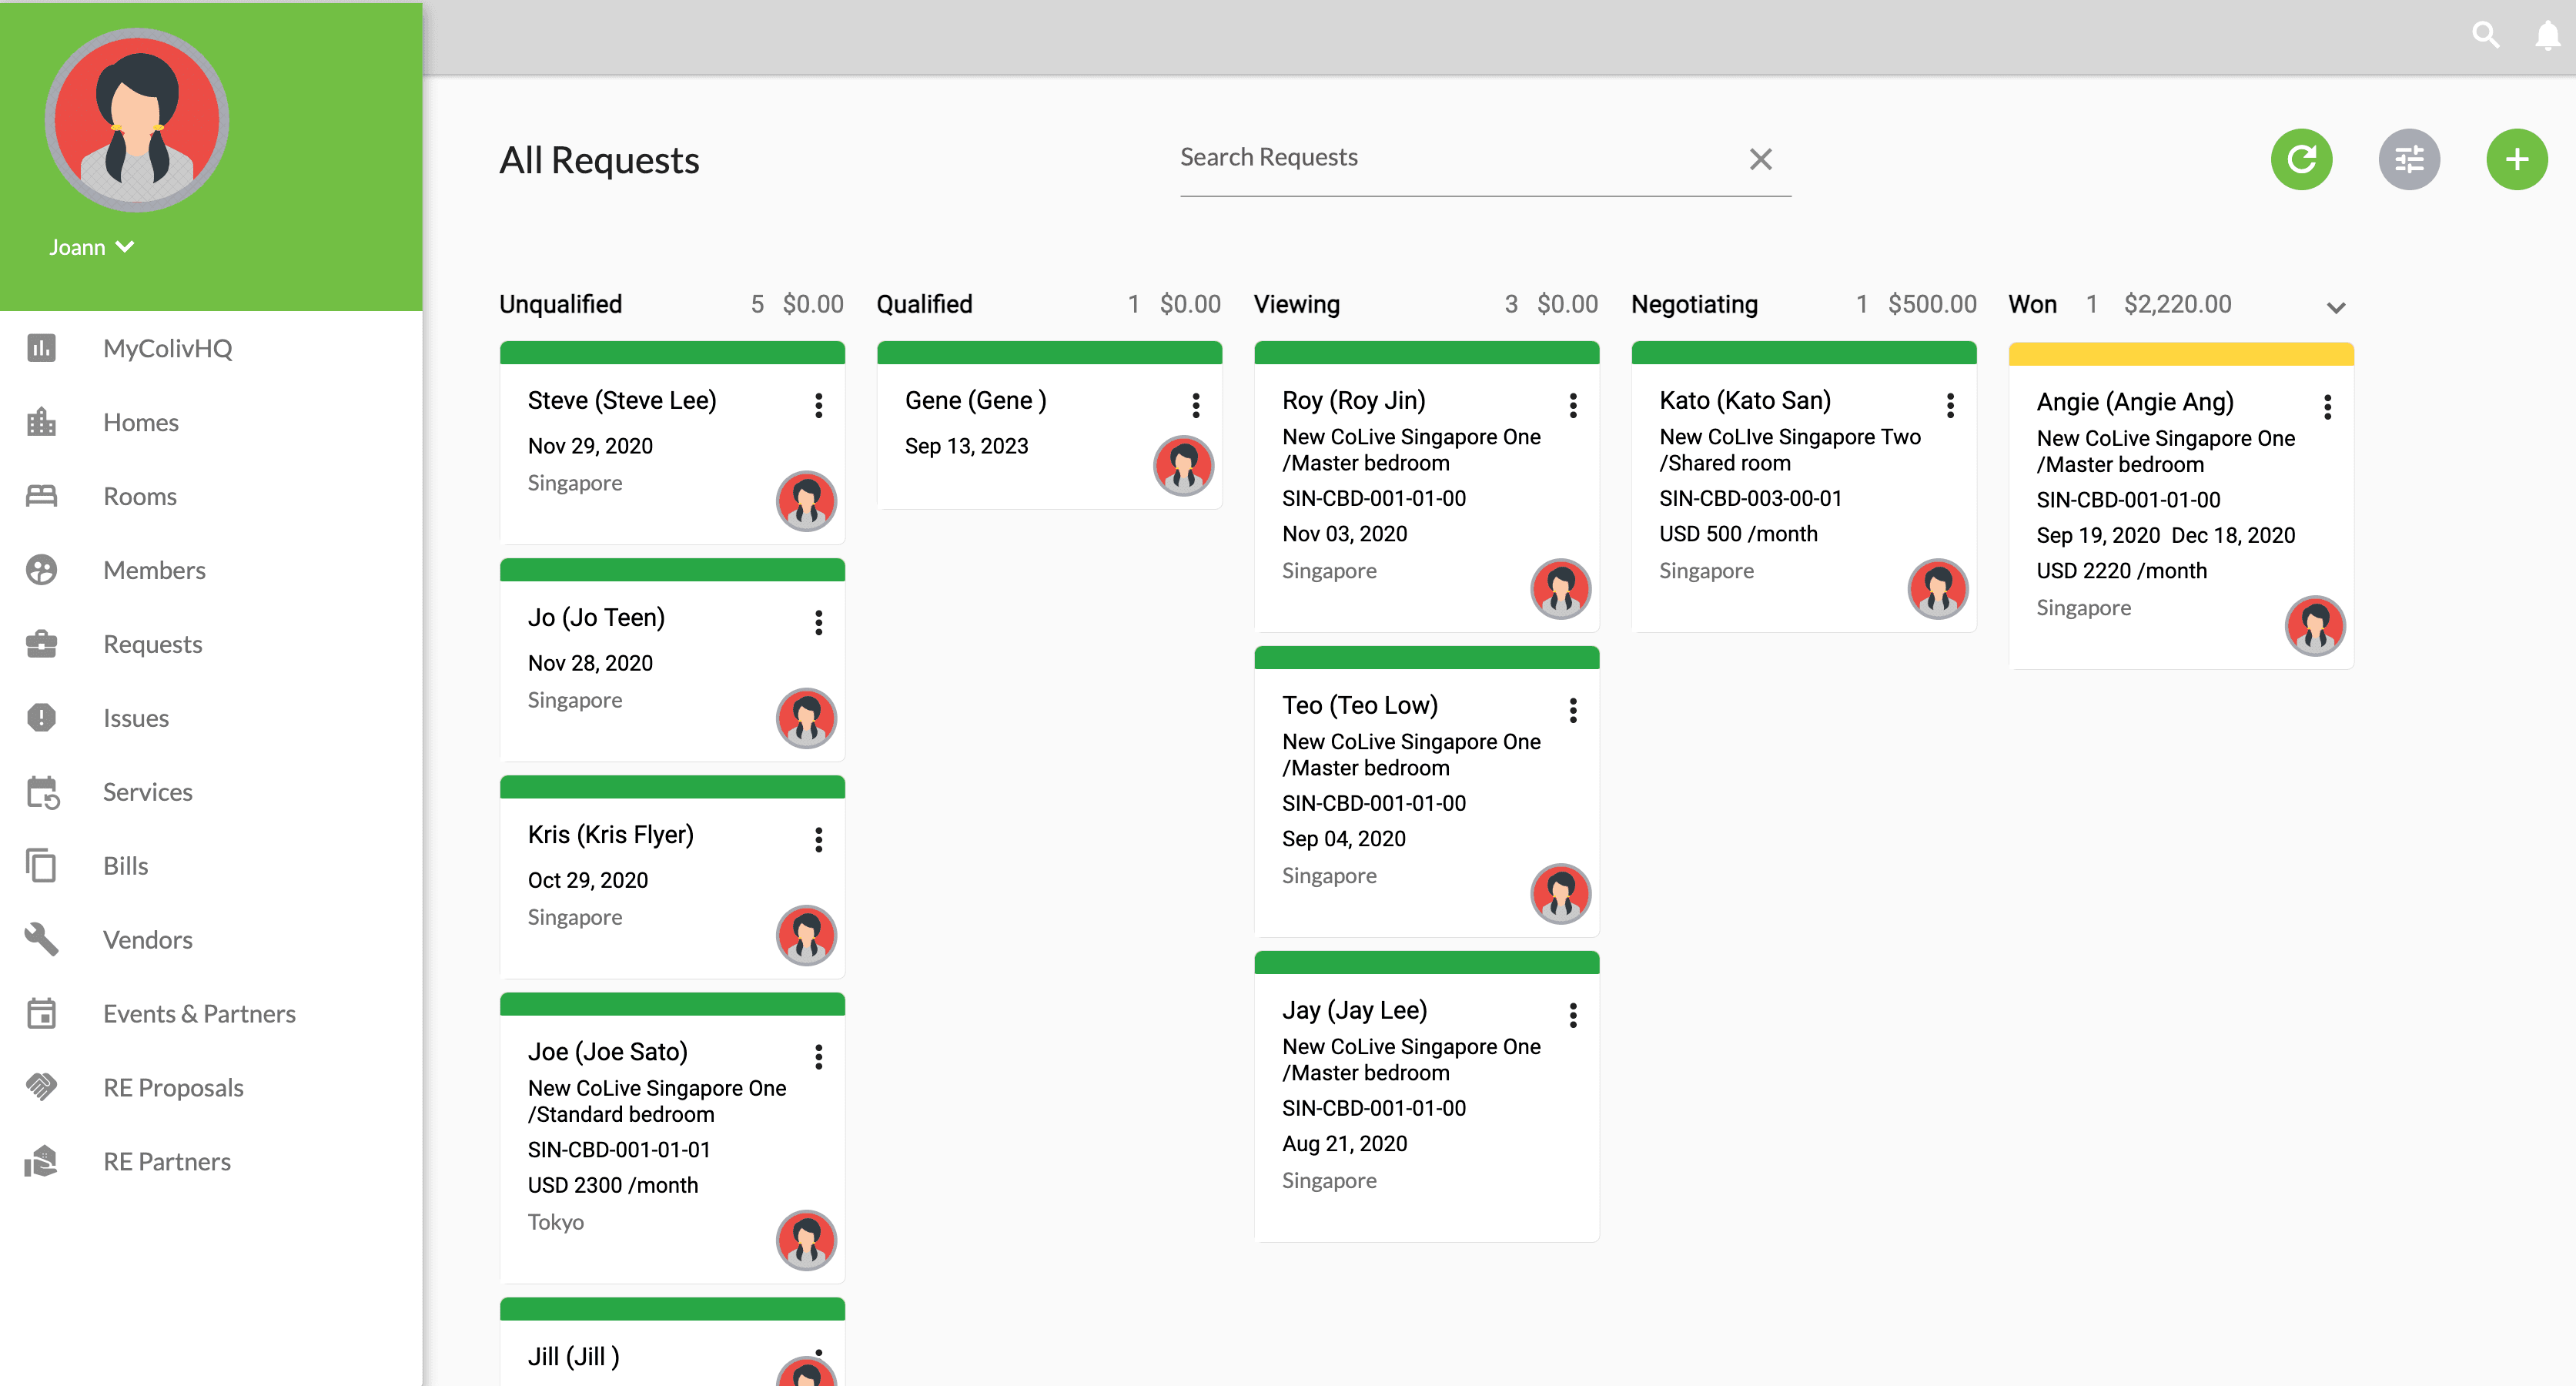This screenshot has height=1386, width=2576.
Task: Open options menu on Jo Teen card
Action: (818, 622)
